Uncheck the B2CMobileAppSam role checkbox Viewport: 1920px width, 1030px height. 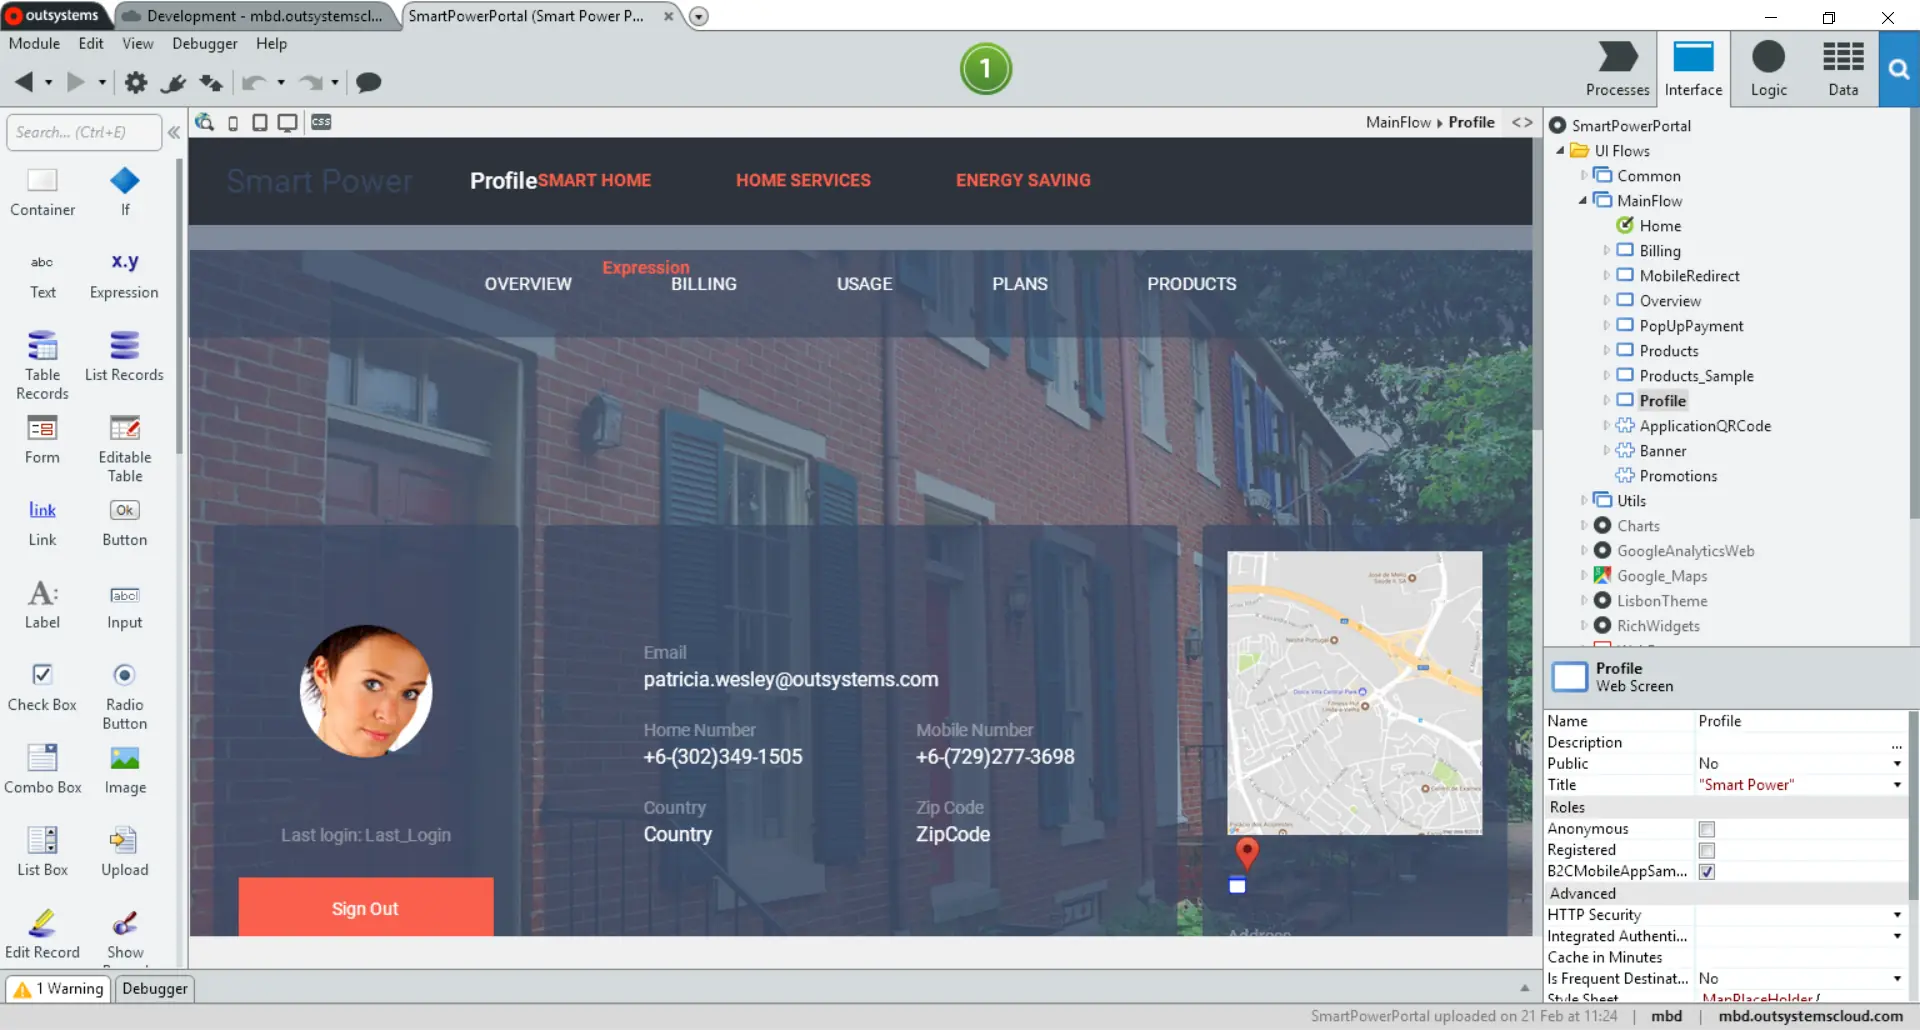coord(1707,871)
